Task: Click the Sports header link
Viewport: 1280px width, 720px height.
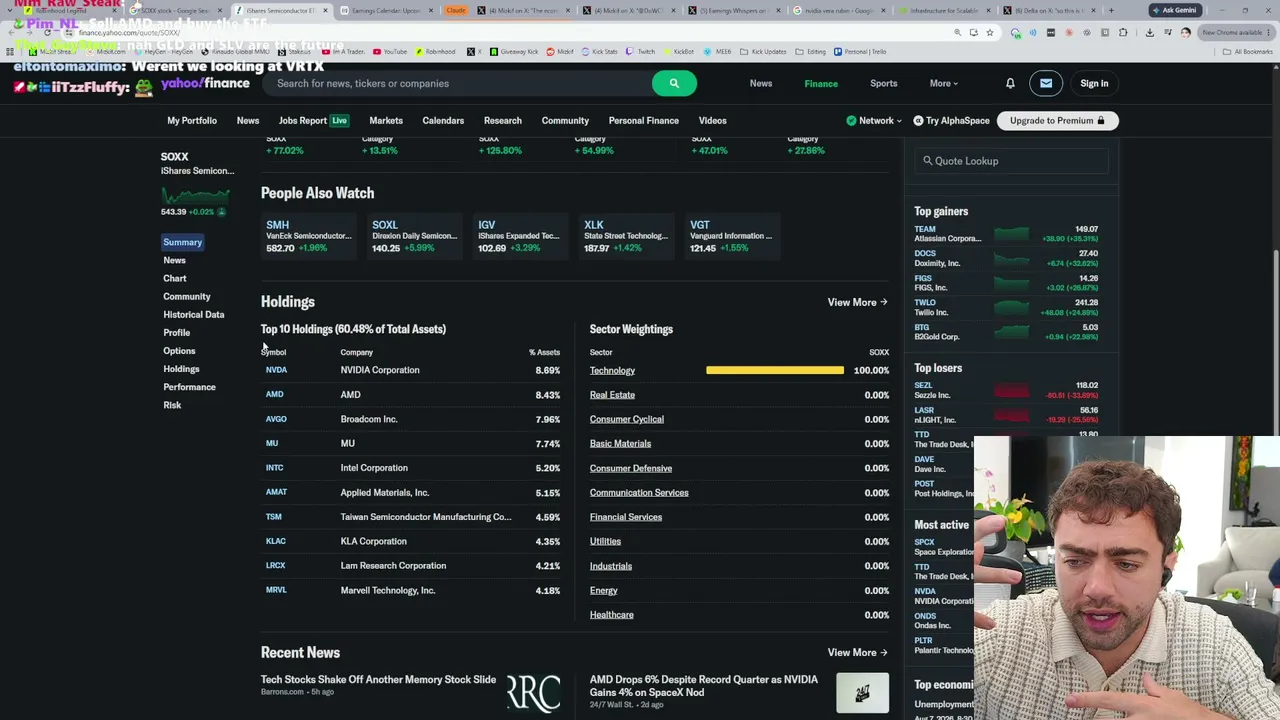Action: [x=883, y=84]
